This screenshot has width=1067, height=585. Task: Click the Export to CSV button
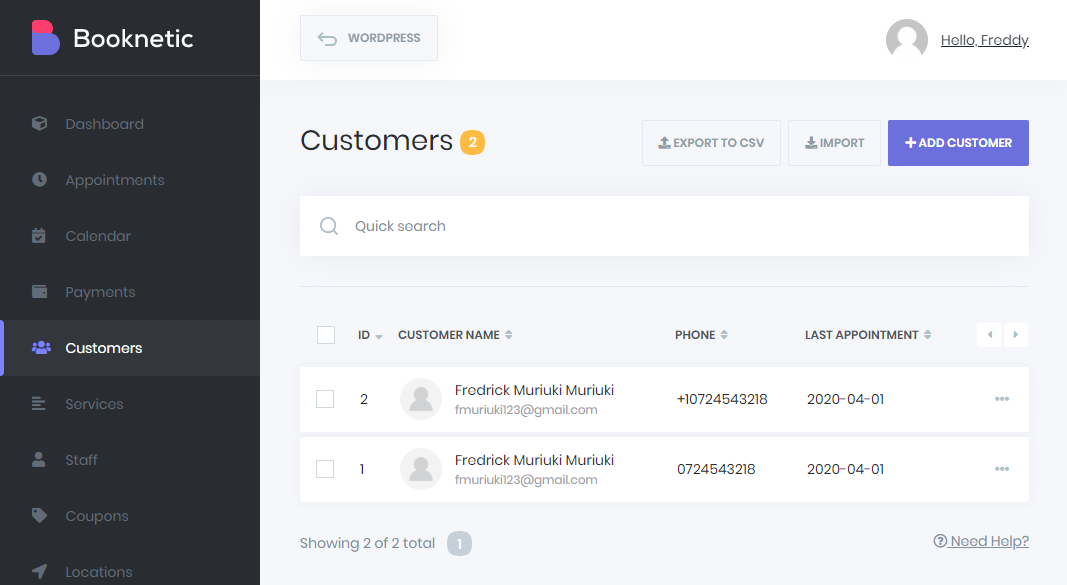(x=711, y=143)
